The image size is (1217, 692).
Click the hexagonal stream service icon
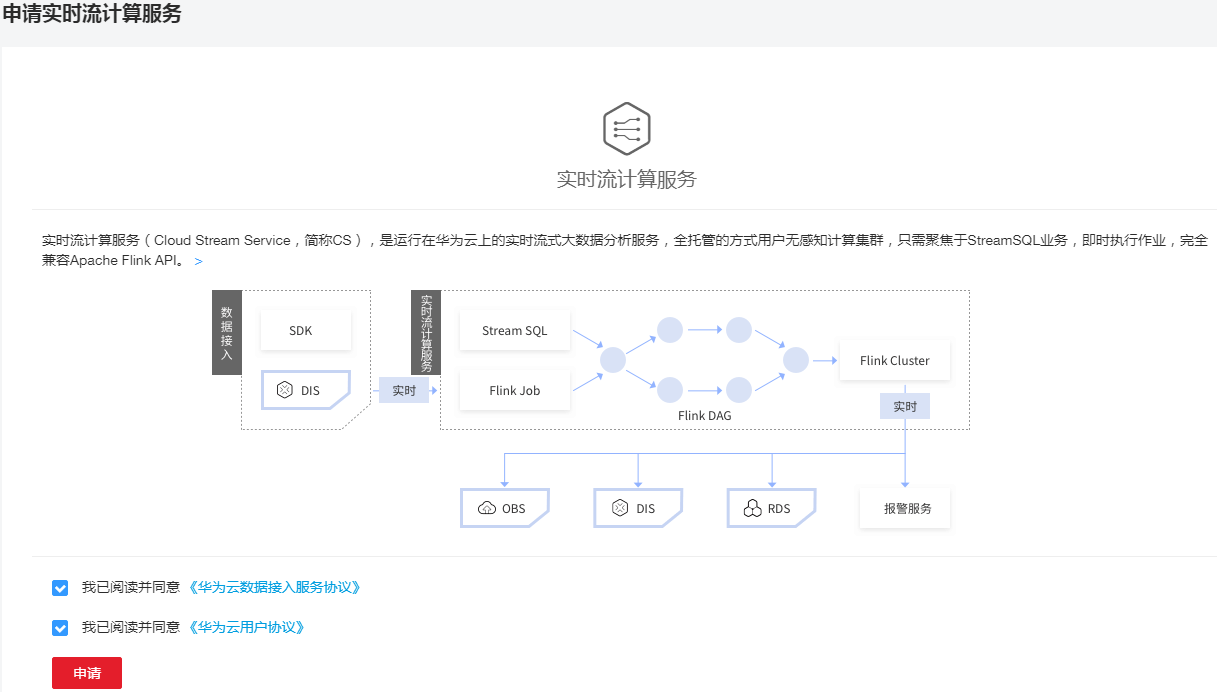click(627, 128)
